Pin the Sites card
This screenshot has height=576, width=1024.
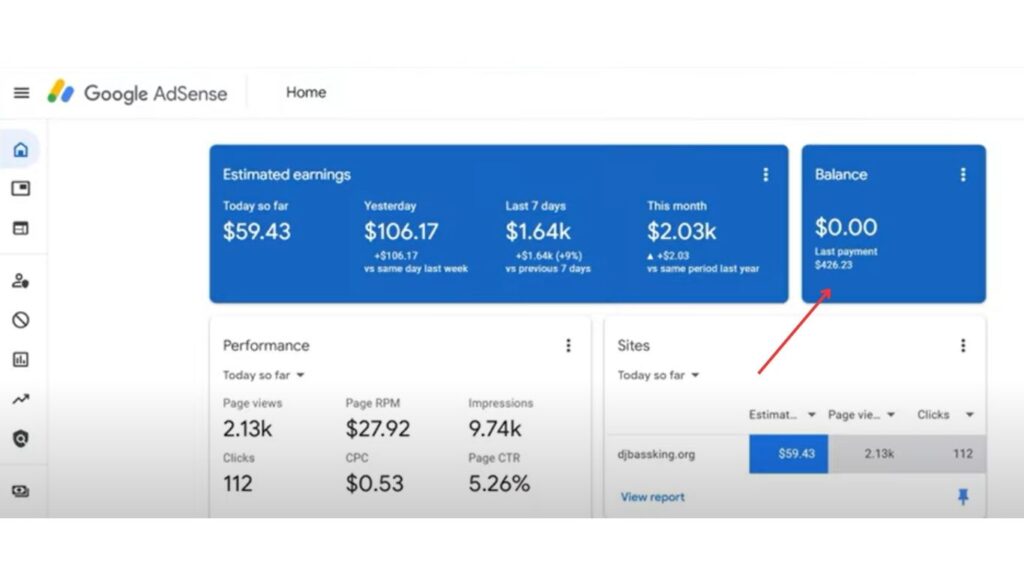(x=963, y=497)
